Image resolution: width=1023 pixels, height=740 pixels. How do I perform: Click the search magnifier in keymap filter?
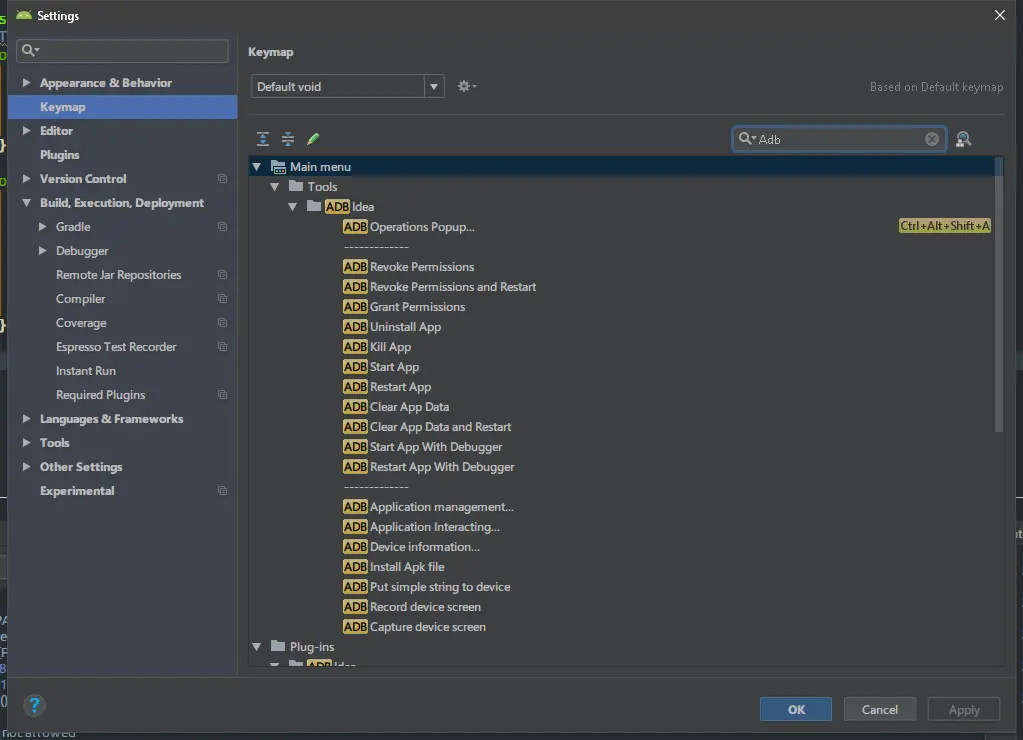pos(746,138)
